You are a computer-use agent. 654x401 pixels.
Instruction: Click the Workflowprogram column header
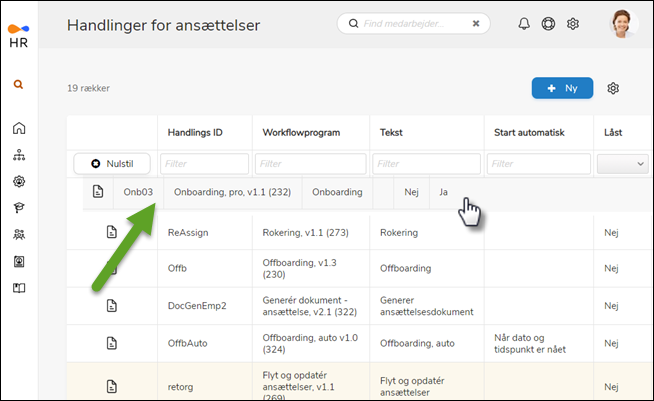coord(300,132)
